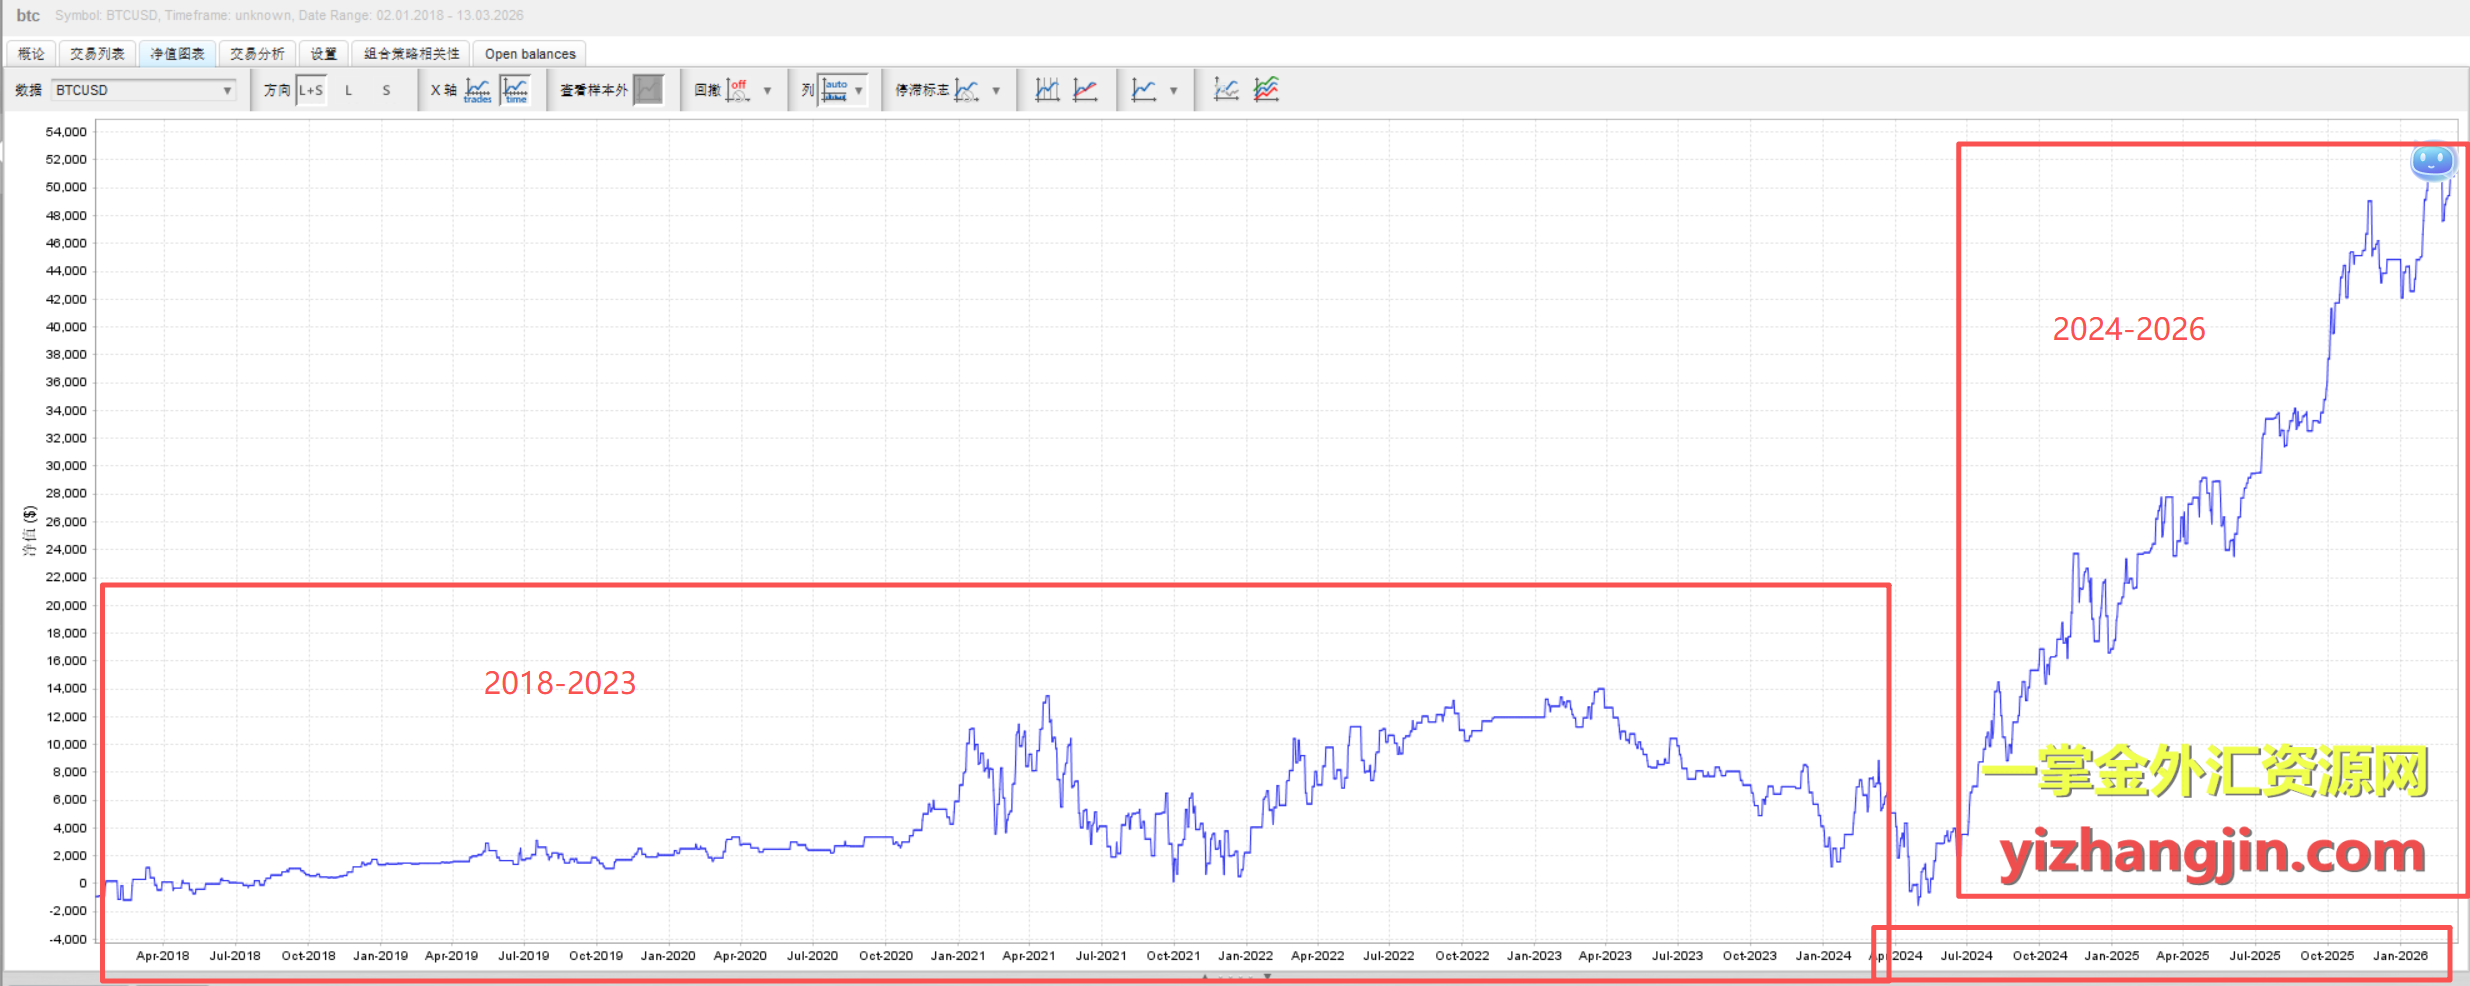Select L+S direction toggle
The image size is (2470, 986).
point(311,90)
